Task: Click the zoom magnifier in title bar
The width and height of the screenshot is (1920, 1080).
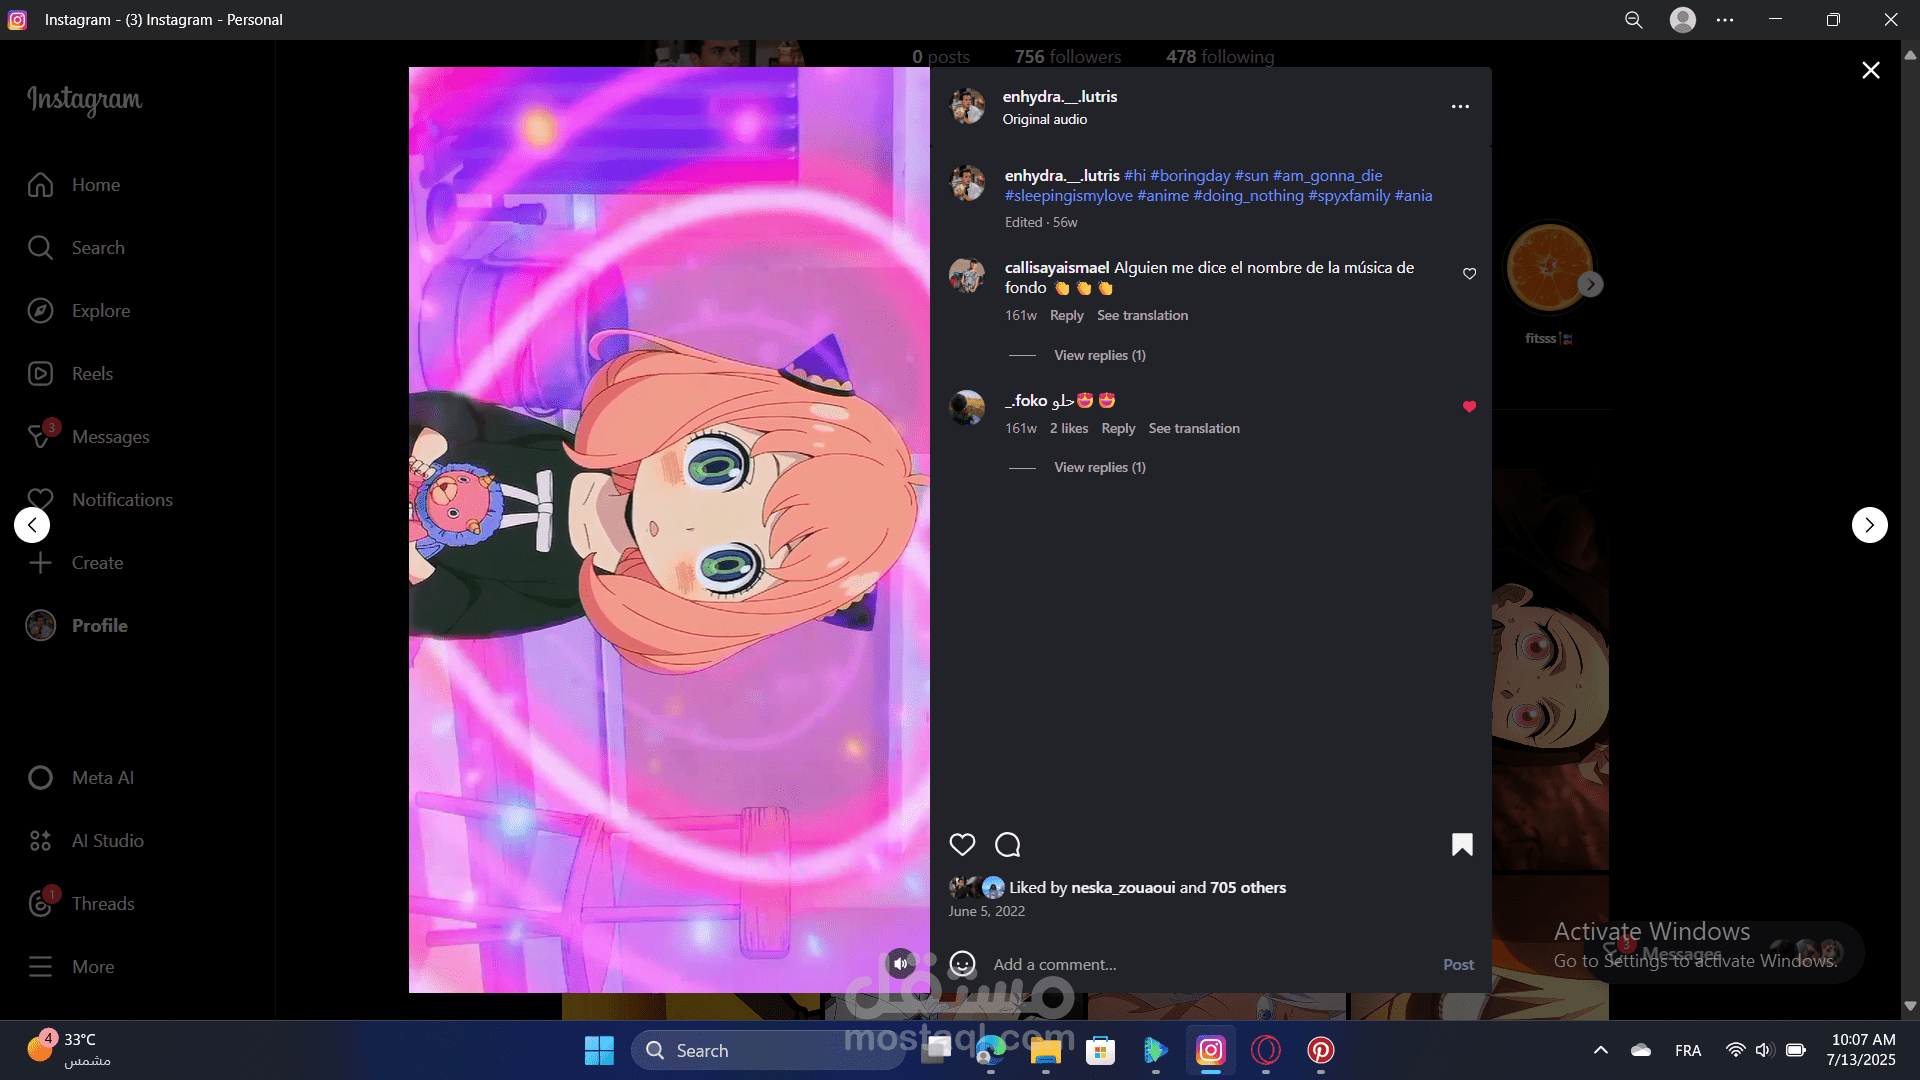Action: (1634, 20)
